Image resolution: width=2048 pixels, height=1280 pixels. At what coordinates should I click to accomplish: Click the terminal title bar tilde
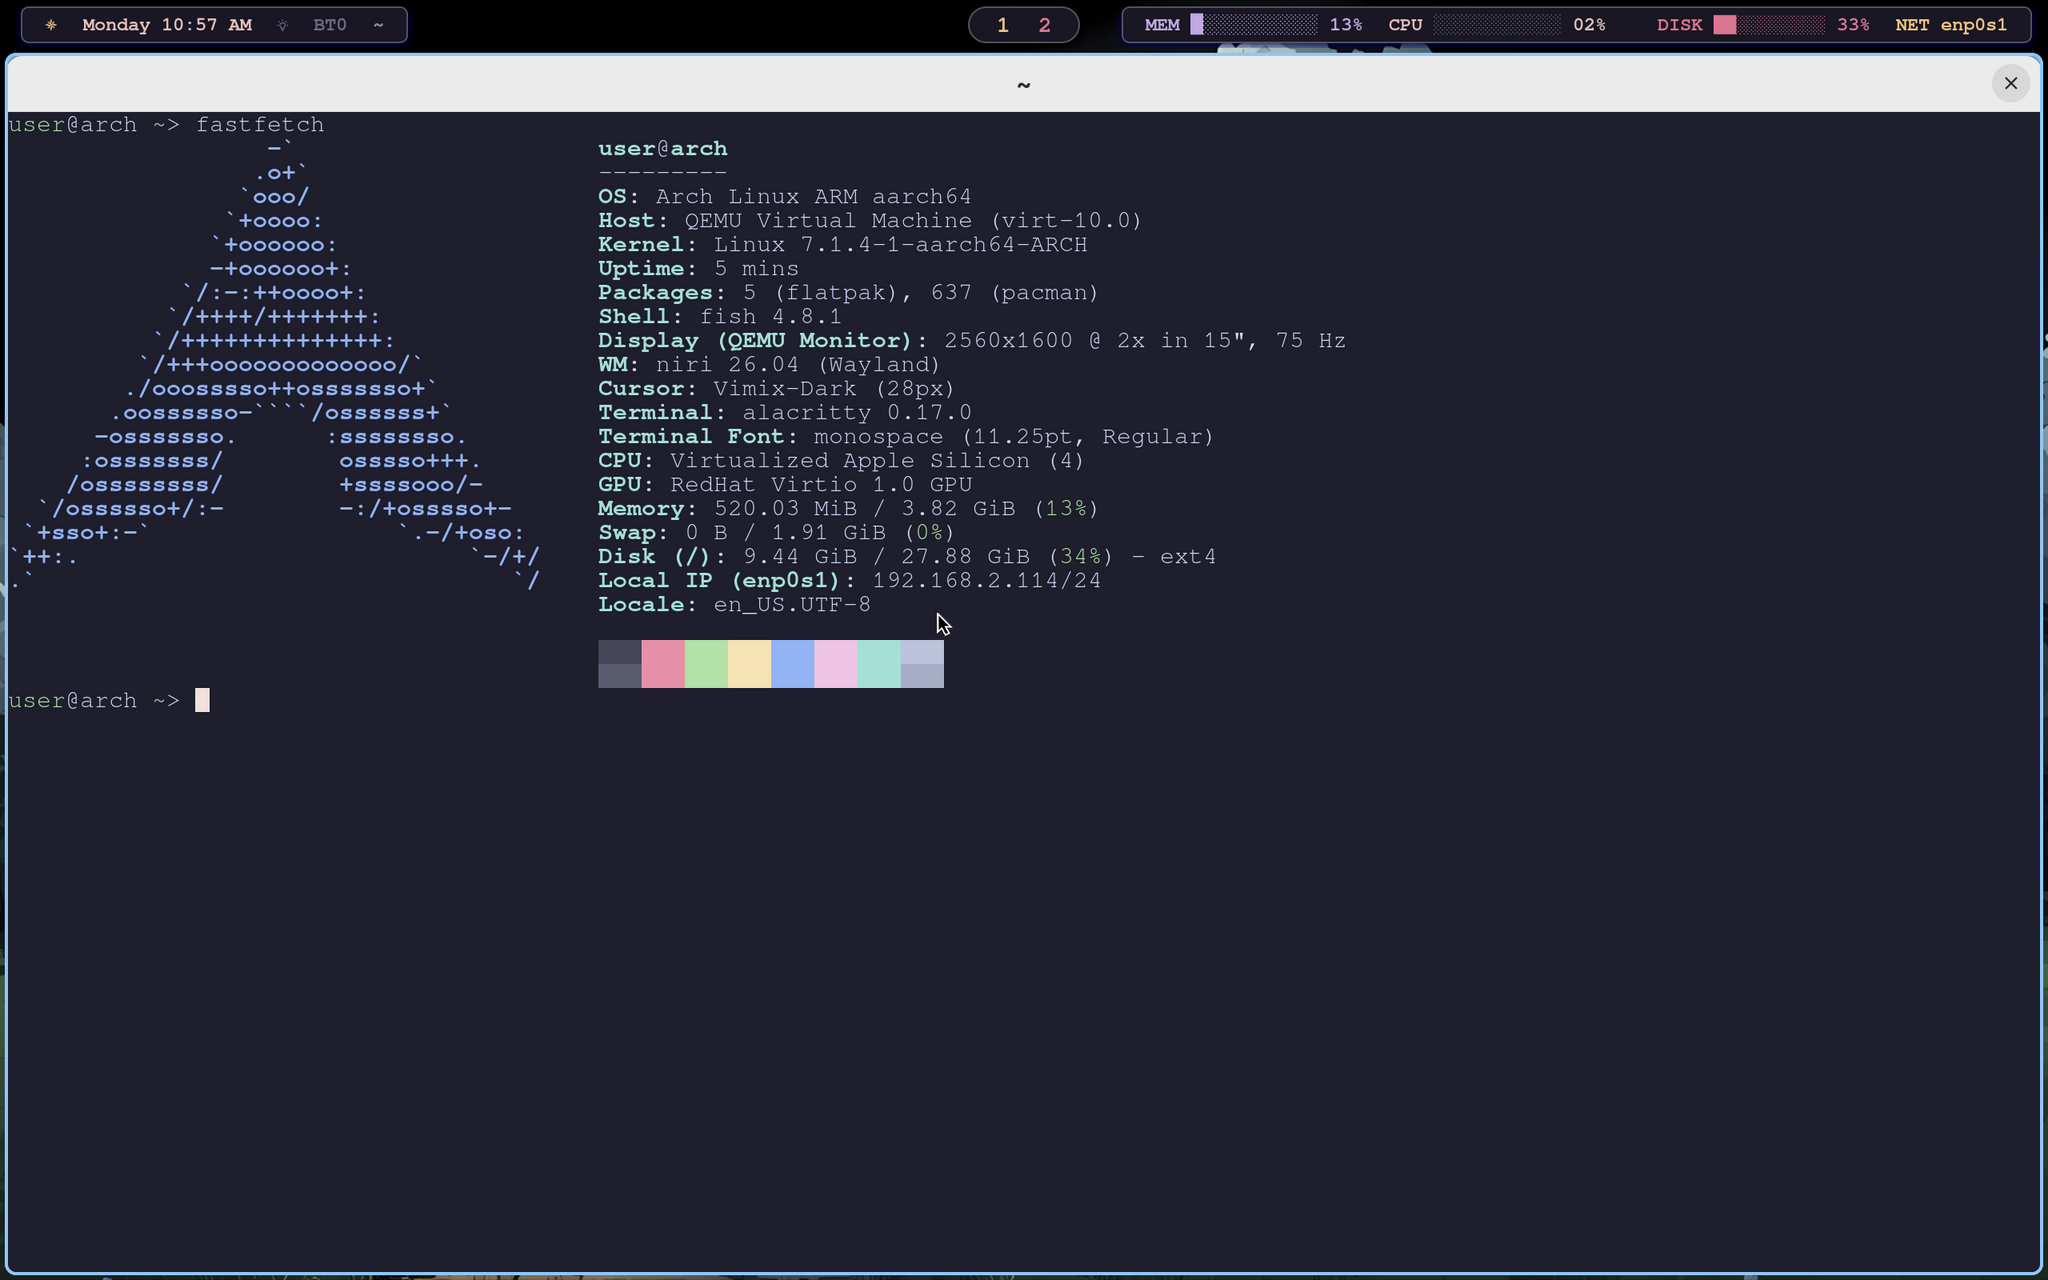1023,84
